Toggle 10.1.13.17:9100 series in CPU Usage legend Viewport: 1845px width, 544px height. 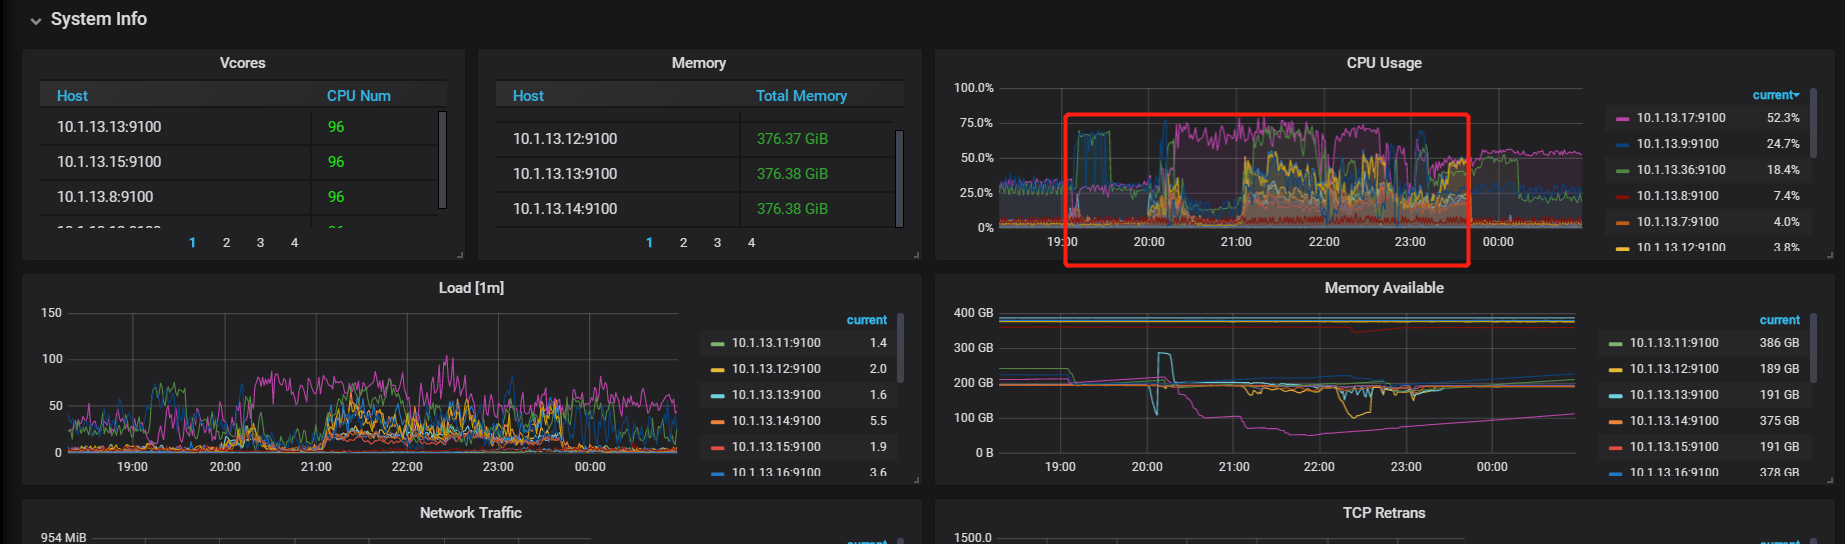point(1681,118)
